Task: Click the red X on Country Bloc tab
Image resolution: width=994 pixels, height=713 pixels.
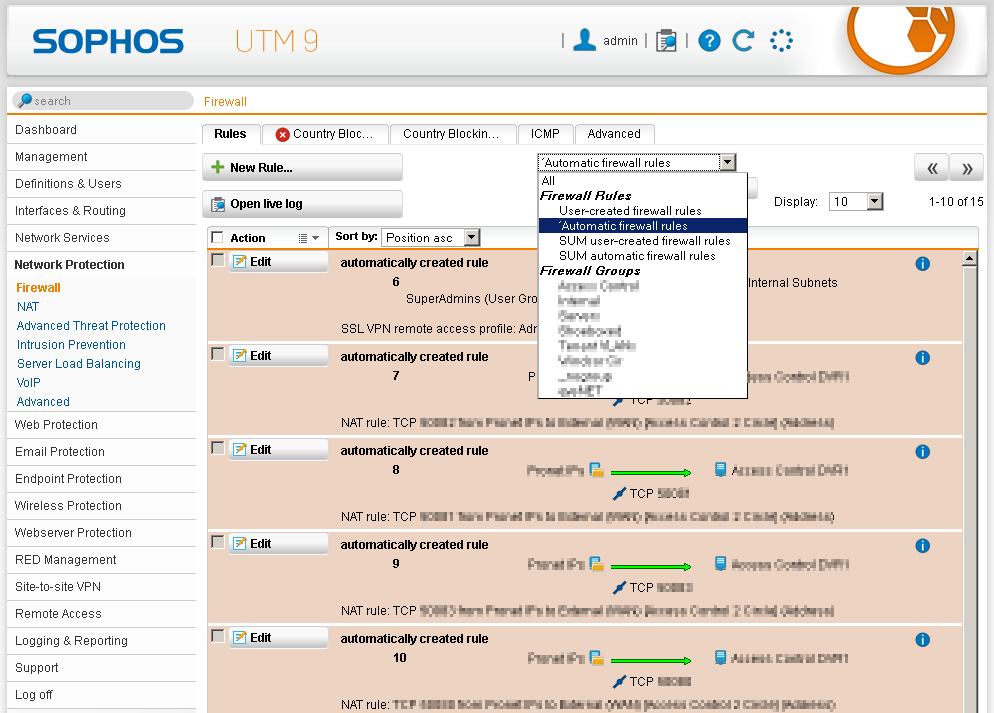Action: pyautogui.click(x=283, y=134)
